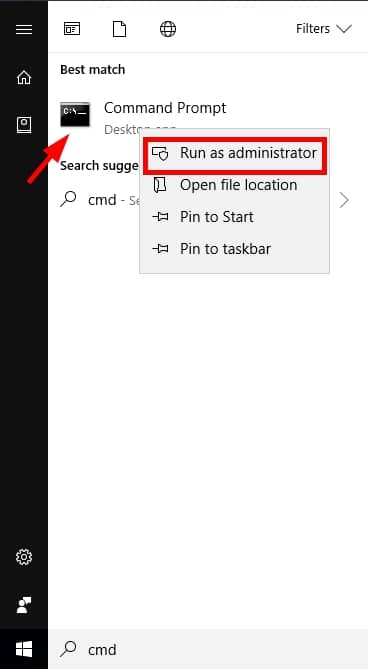Click the Command Prompt app icon
The height and width of the screenshot is (669, 368).
(x=75, y=114)
